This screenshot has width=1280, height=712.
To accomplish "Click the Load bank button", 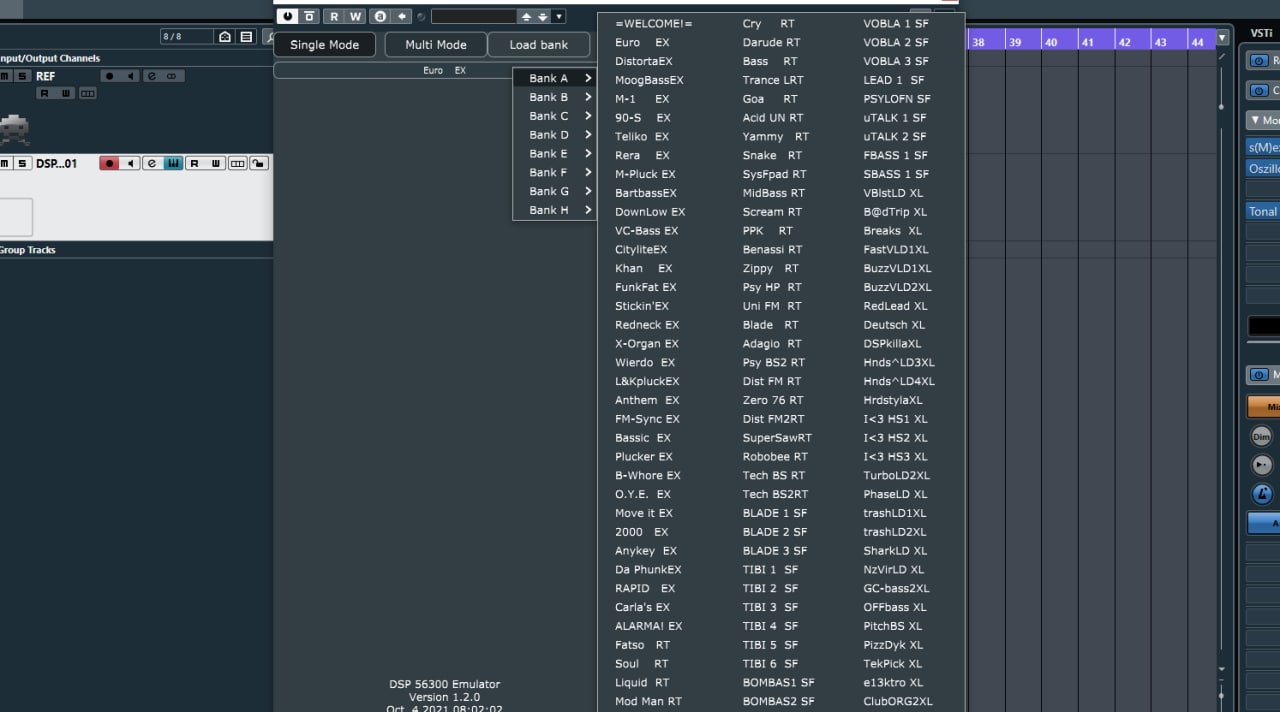I will pyautogui.click(x=538, y=45).
